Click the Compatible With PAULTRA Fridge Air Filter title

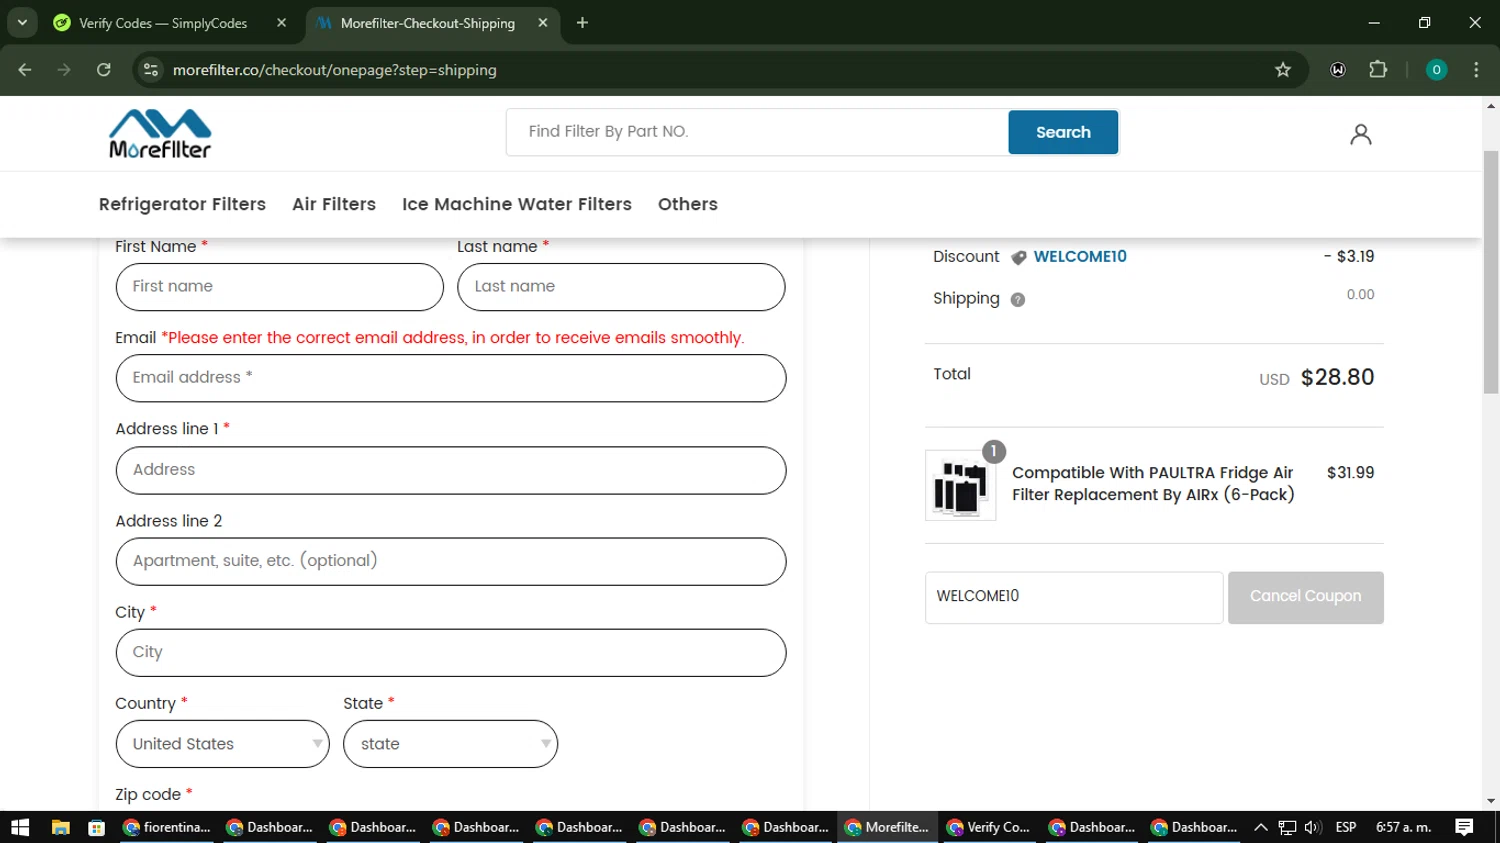point(1153,484)
